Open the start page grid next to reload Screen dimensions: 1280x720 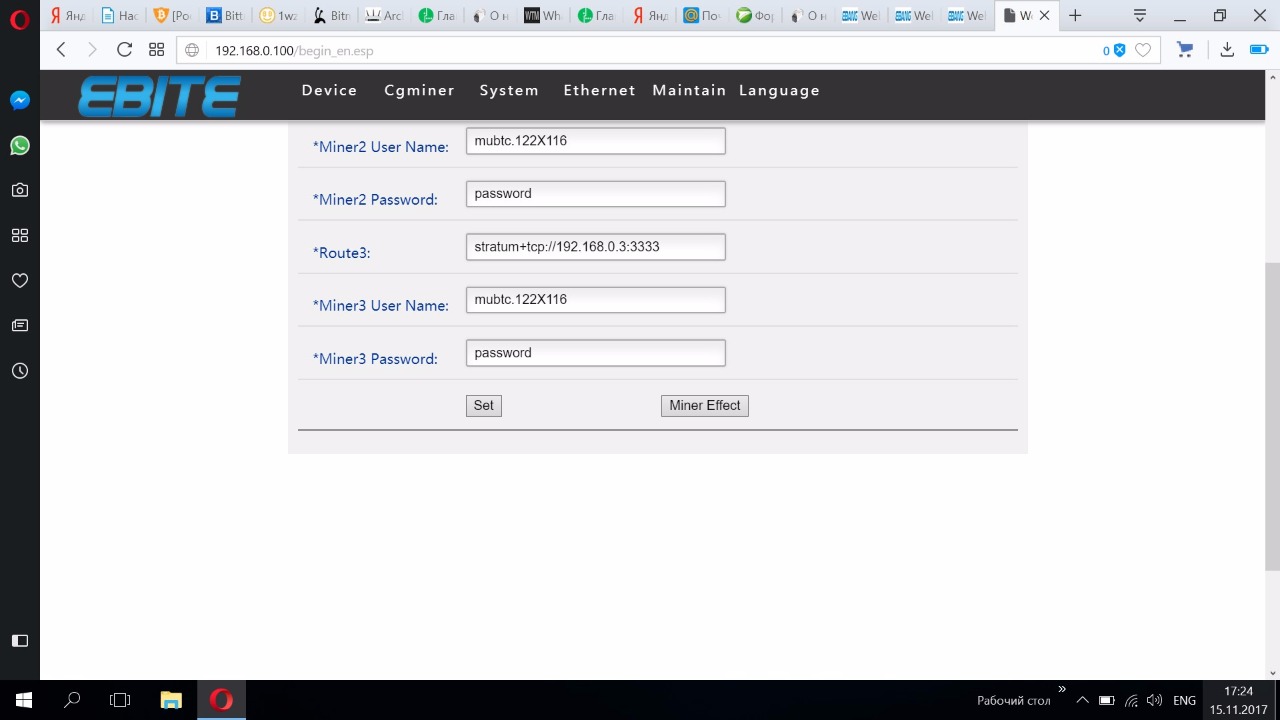click(x=156, y=50)
